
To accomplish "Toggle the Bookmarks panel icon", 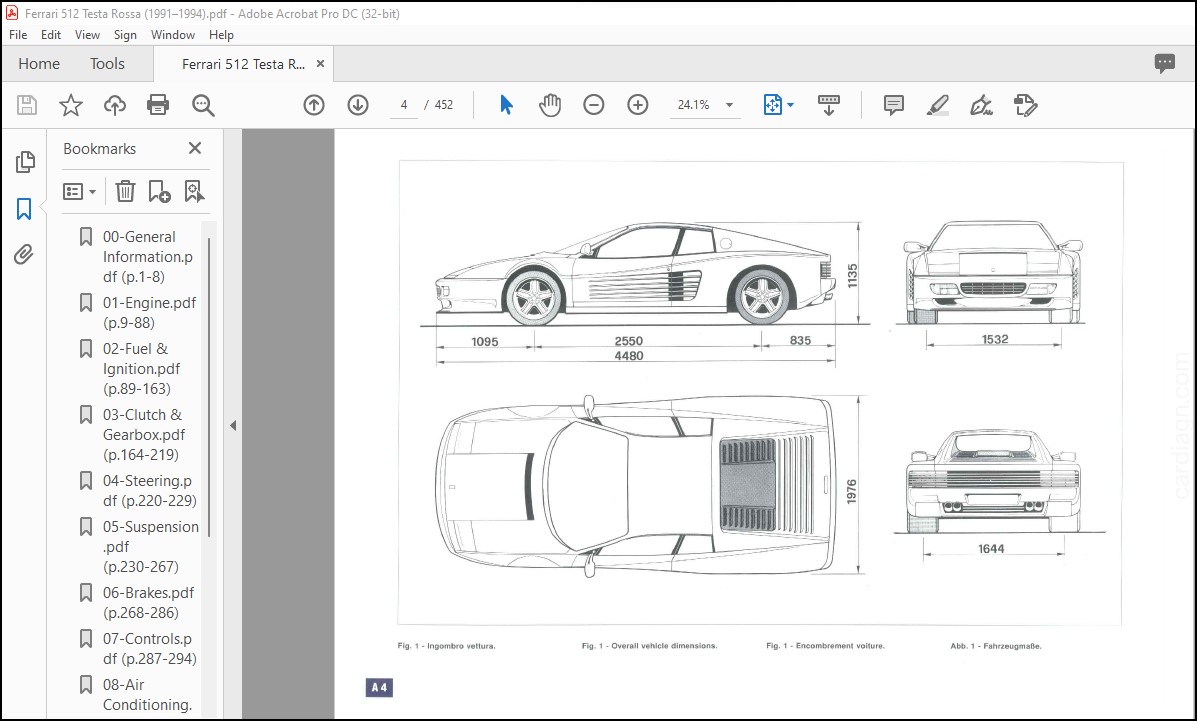I will [24, 209].
